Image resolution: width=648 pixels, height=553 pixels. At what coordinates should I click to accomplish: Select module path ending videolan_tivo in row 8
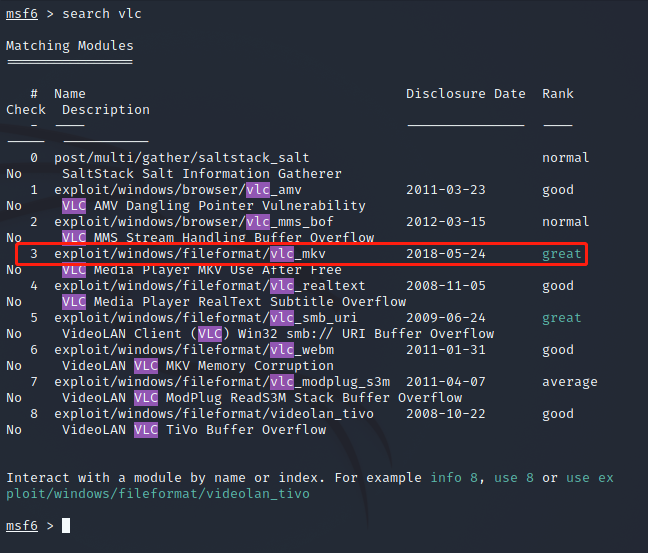(x=214, y=414)
